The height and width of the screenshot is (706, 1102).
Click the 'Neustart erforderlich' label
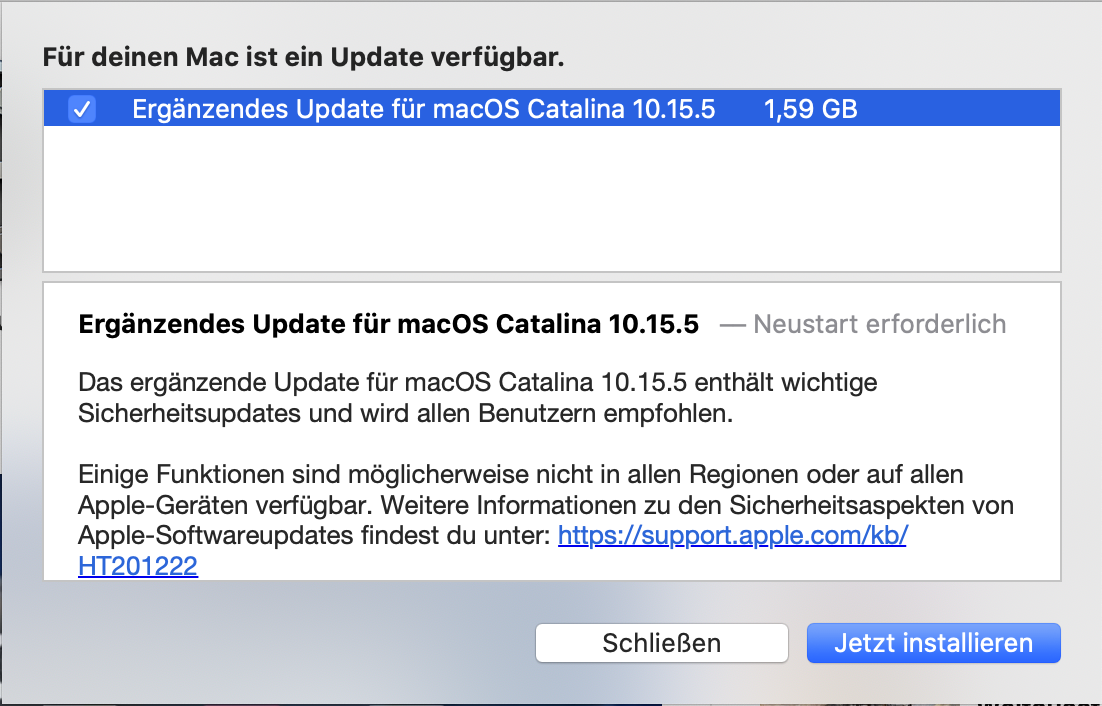pos(879,324)
